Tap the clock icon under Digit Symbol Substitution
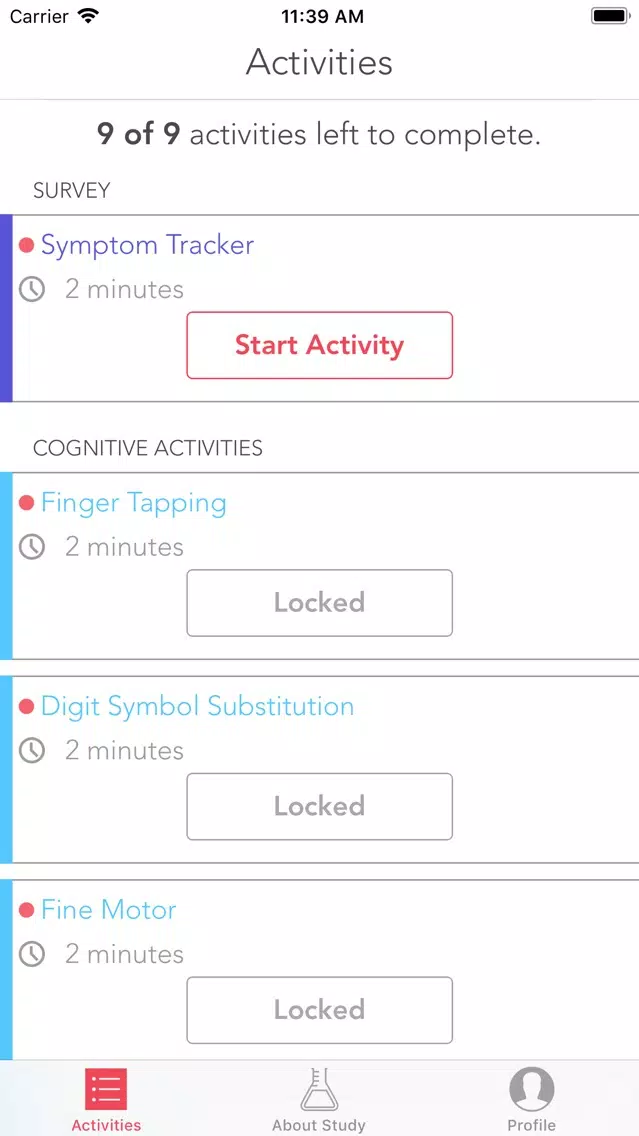Screen dimensions: 639x1136 point(32,751)
